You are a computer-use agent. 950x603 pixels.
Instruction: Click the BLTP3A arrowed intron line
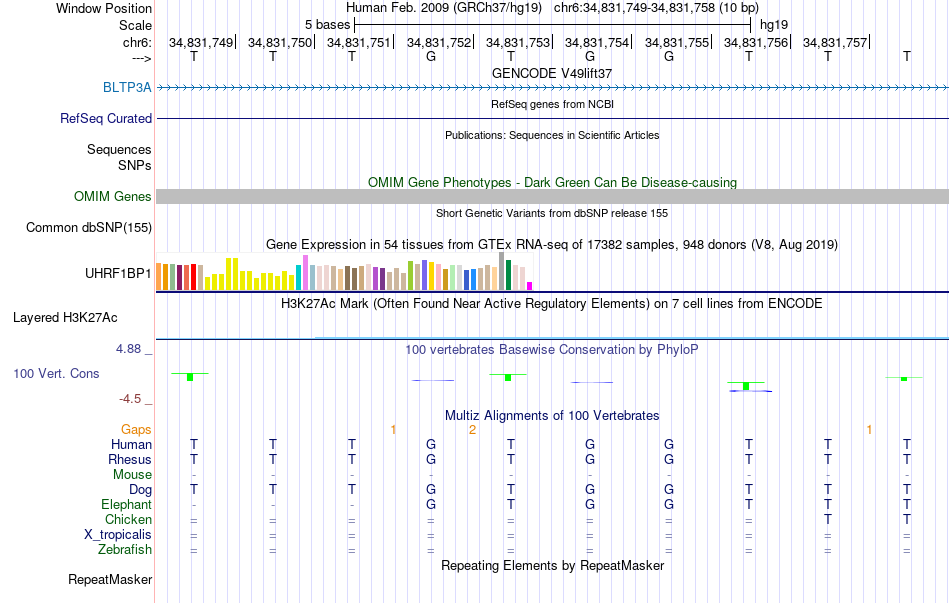(553, 88)
